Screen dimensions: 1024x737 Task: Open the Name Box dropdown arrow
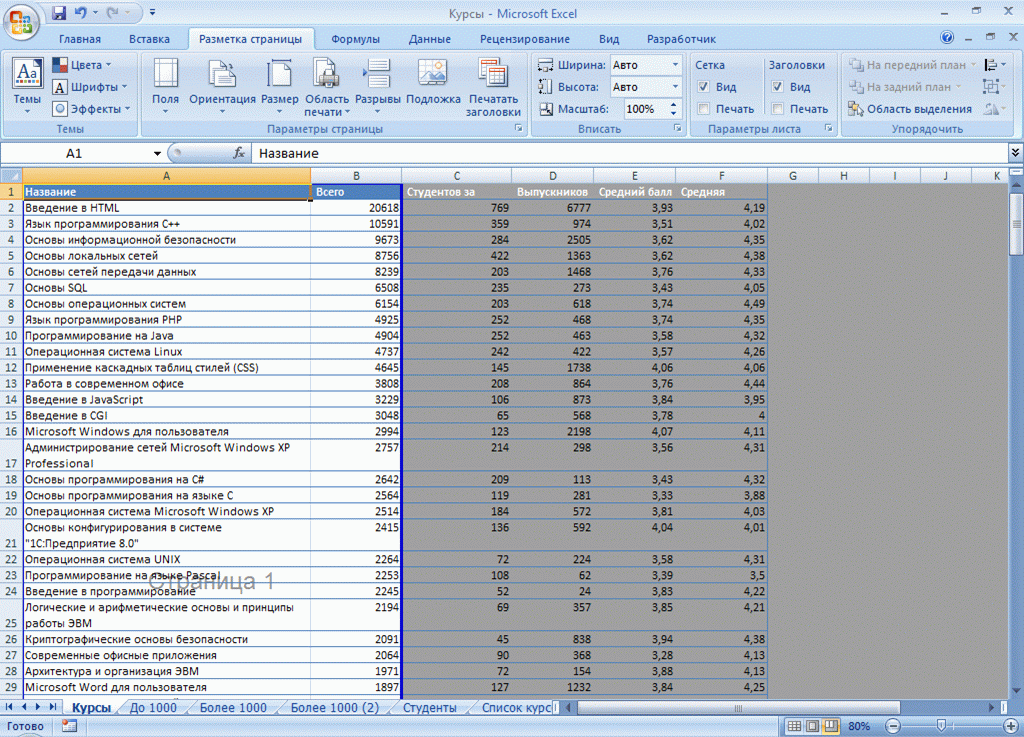tap(157, 153)
